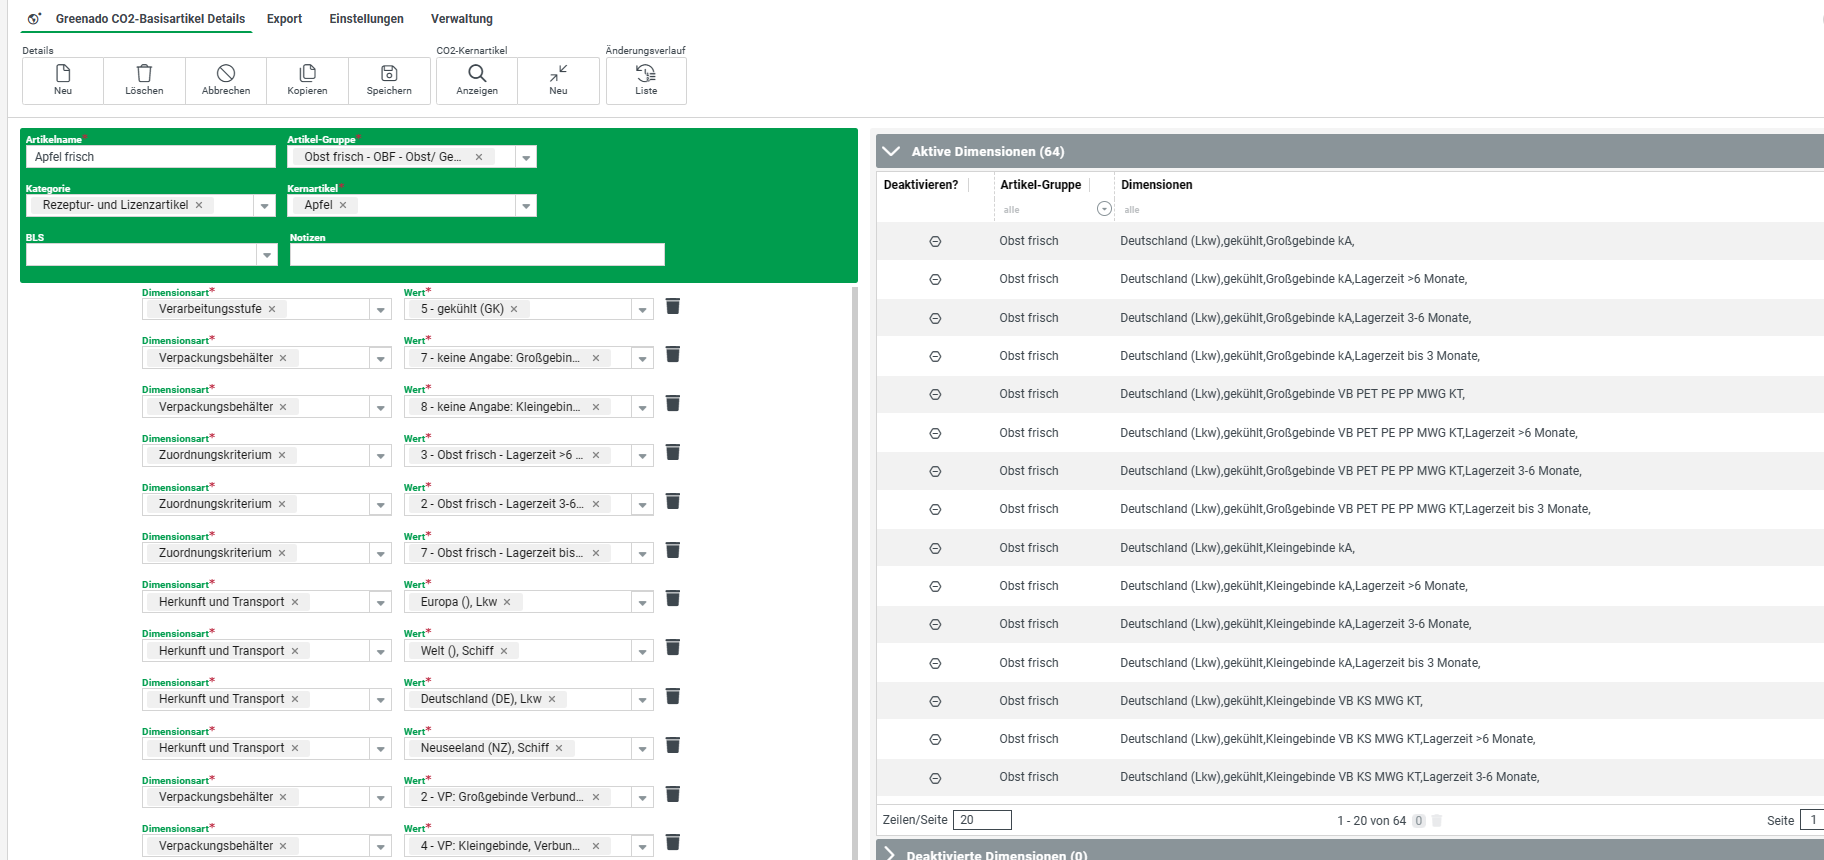The image size is (1824, 860).
Task: Delete row Obst frisch Lagerzeit >6
Action: pyautogui.click(x=673, y=452)
